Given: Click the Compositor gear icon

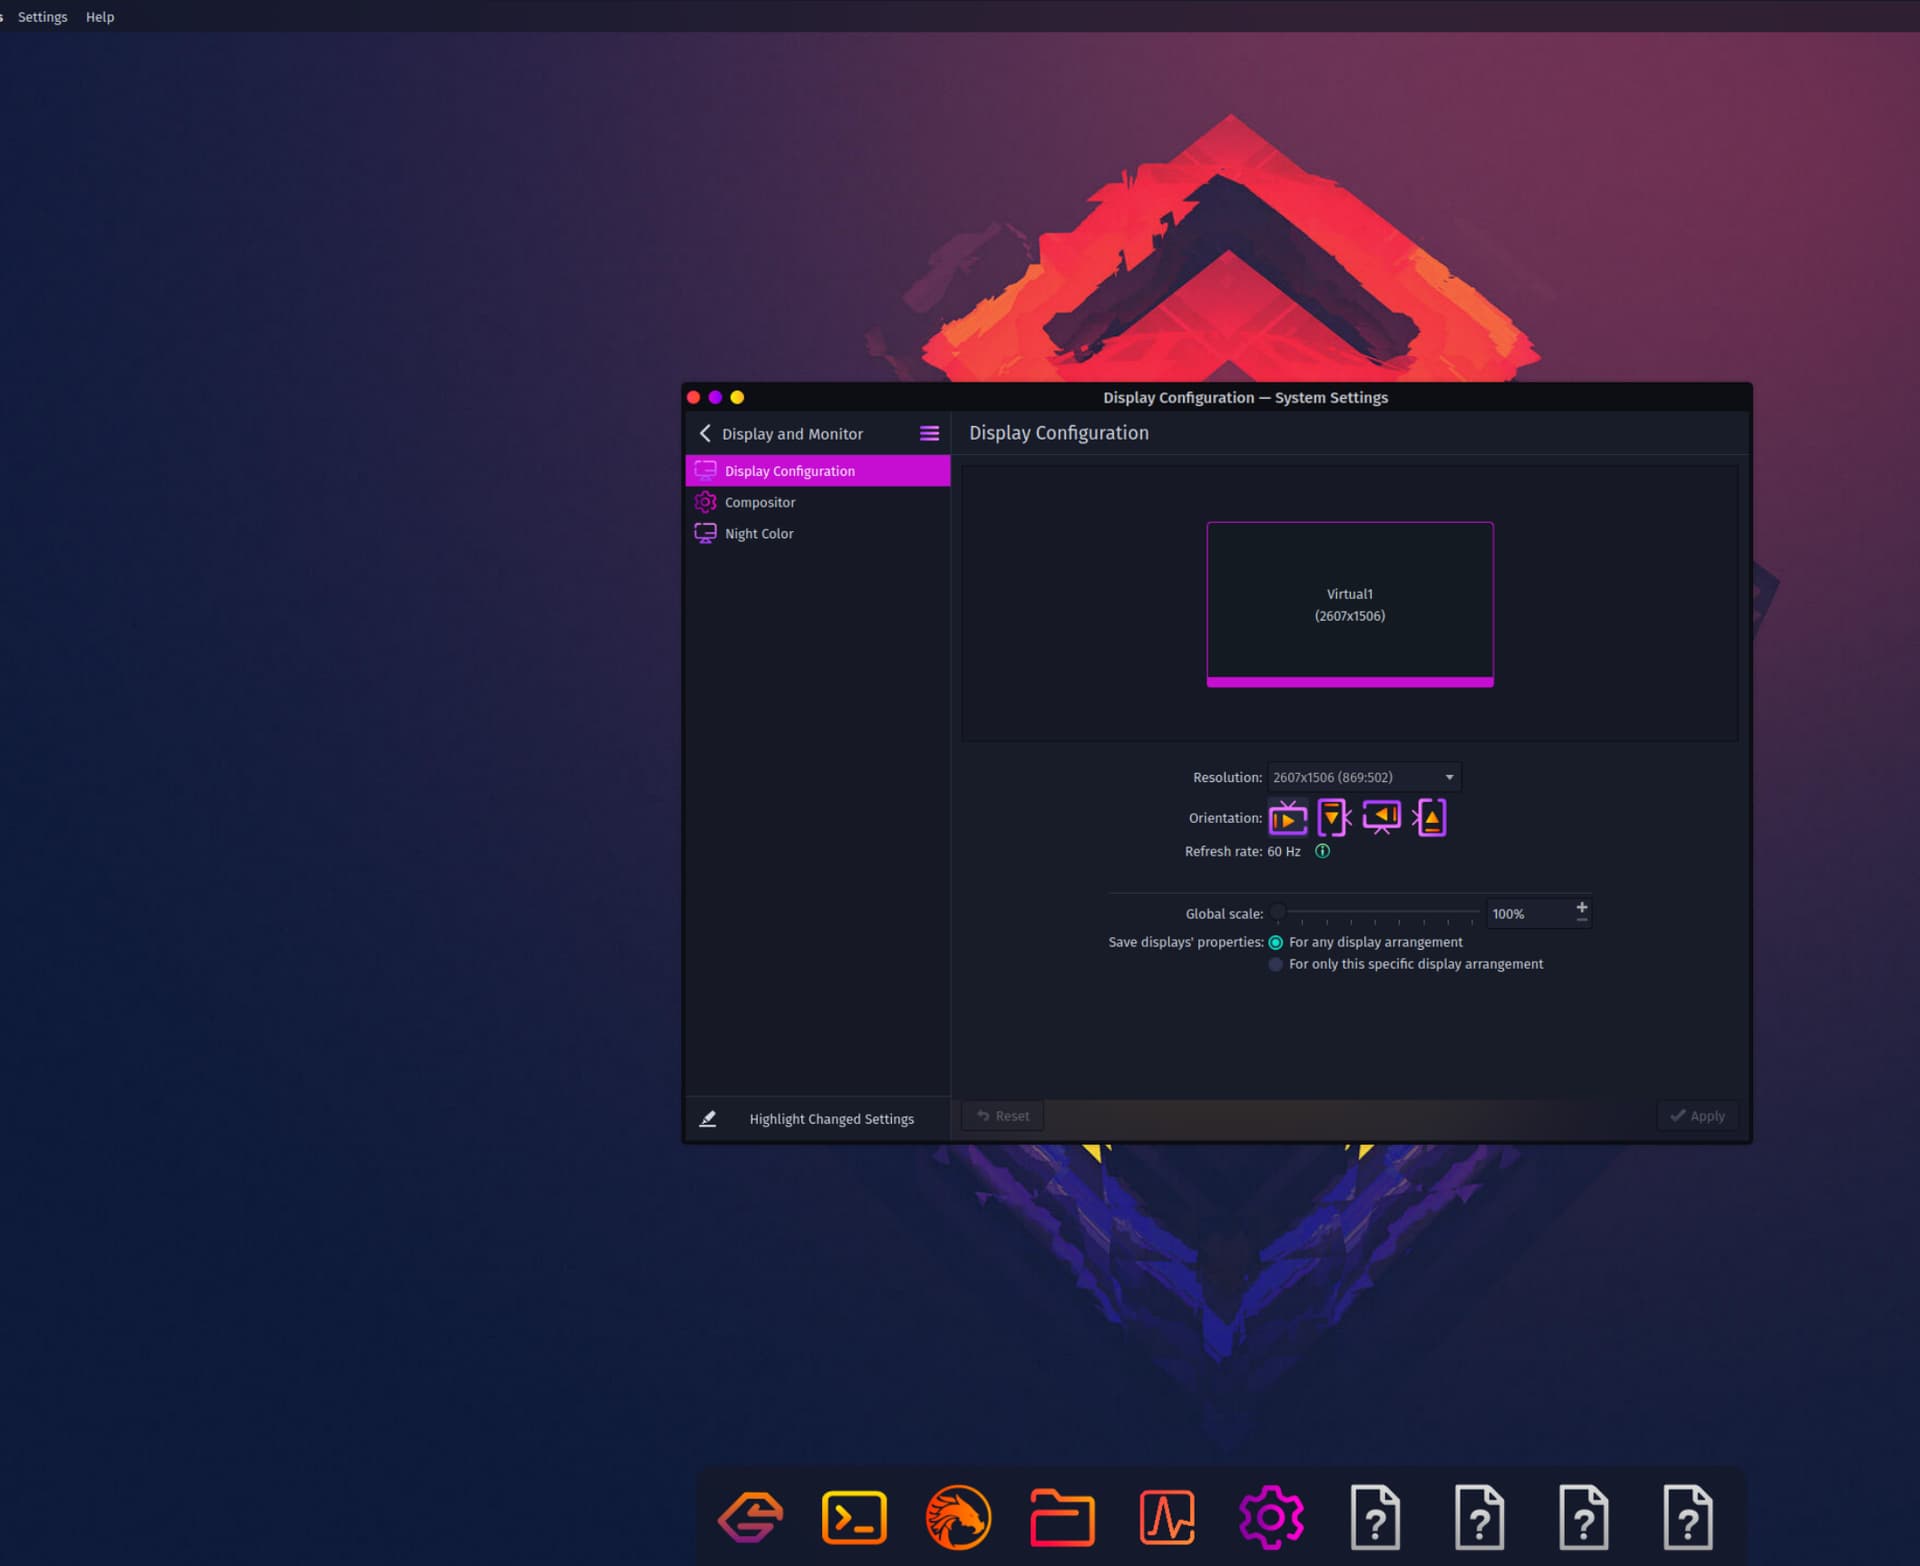Looking at the screenshot, I should point(705,502).
